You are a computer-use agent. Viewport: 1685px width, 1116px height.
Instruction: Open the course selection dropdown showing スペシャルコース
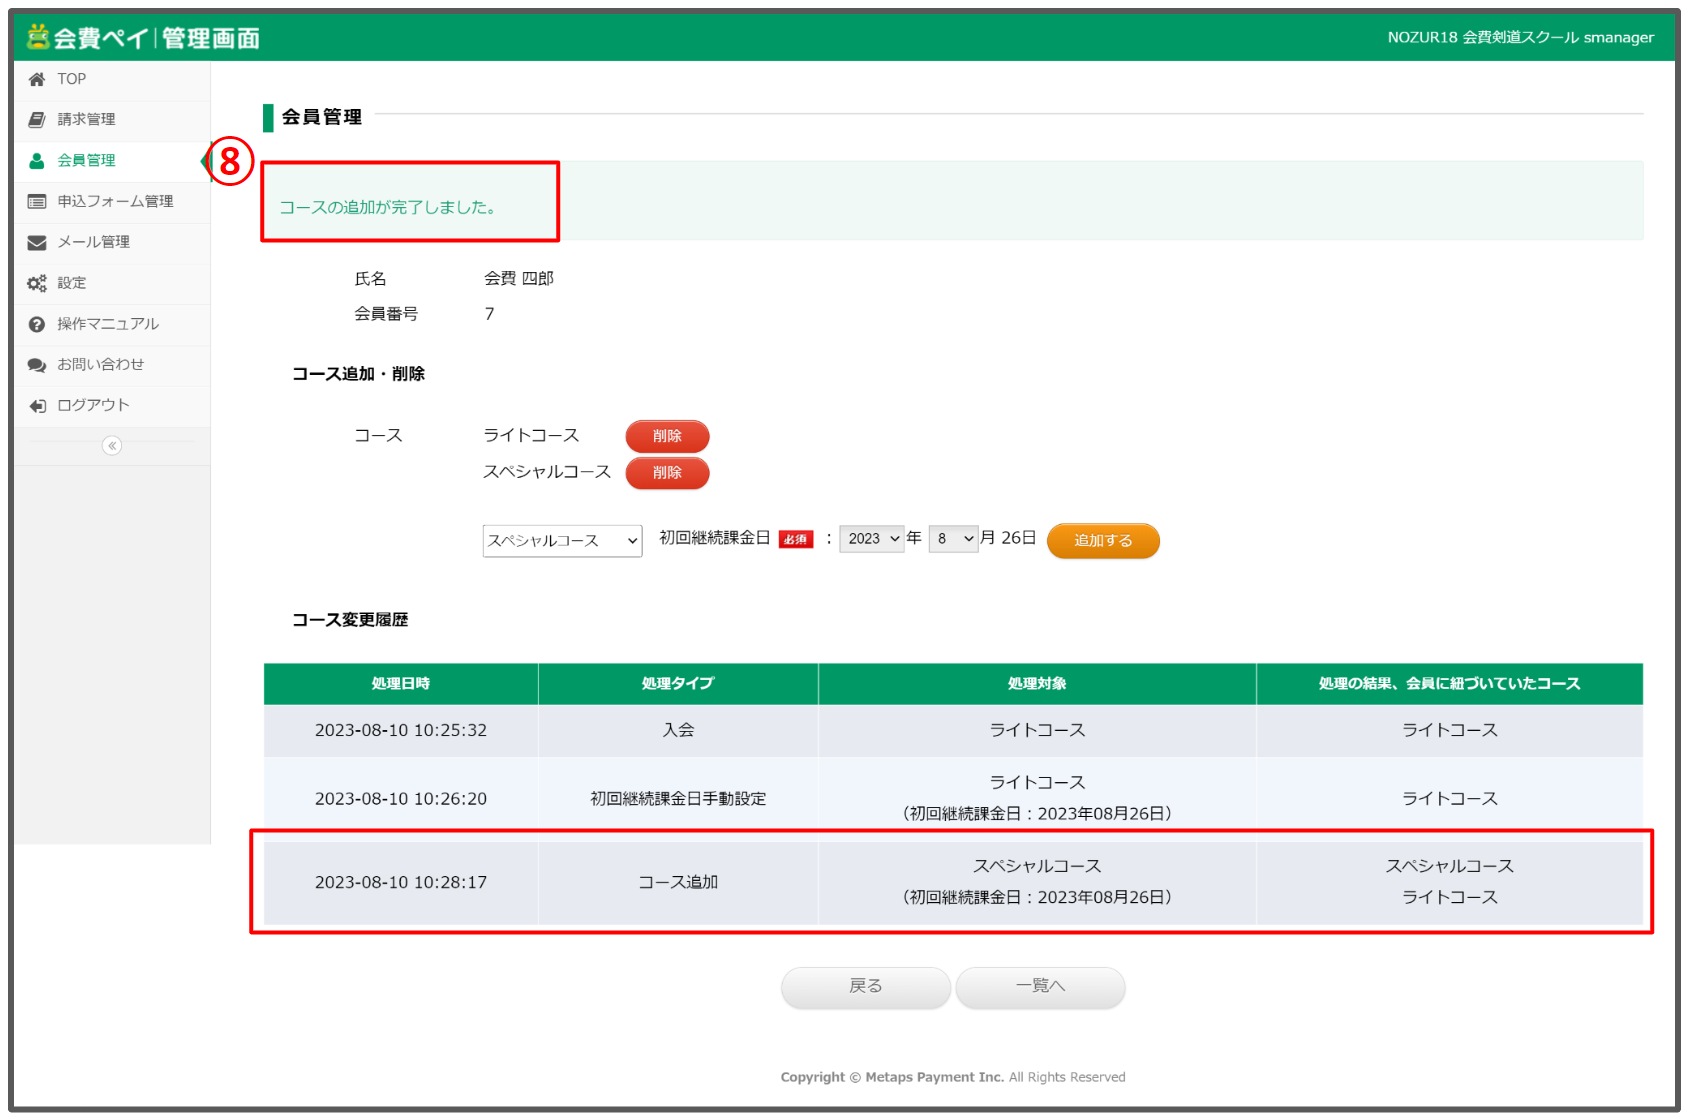tap(561, 540)
